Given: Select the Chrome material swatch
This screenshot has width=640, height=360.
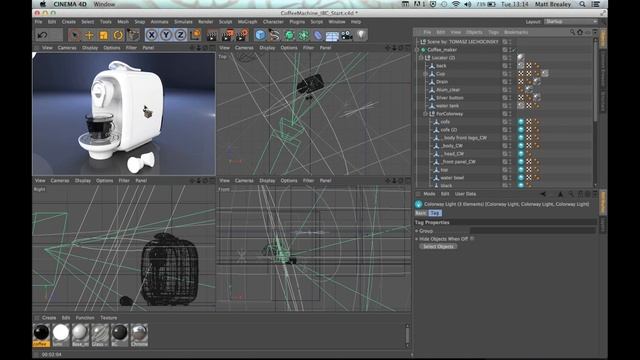Looking at the screenshot, I should [139, 333].
